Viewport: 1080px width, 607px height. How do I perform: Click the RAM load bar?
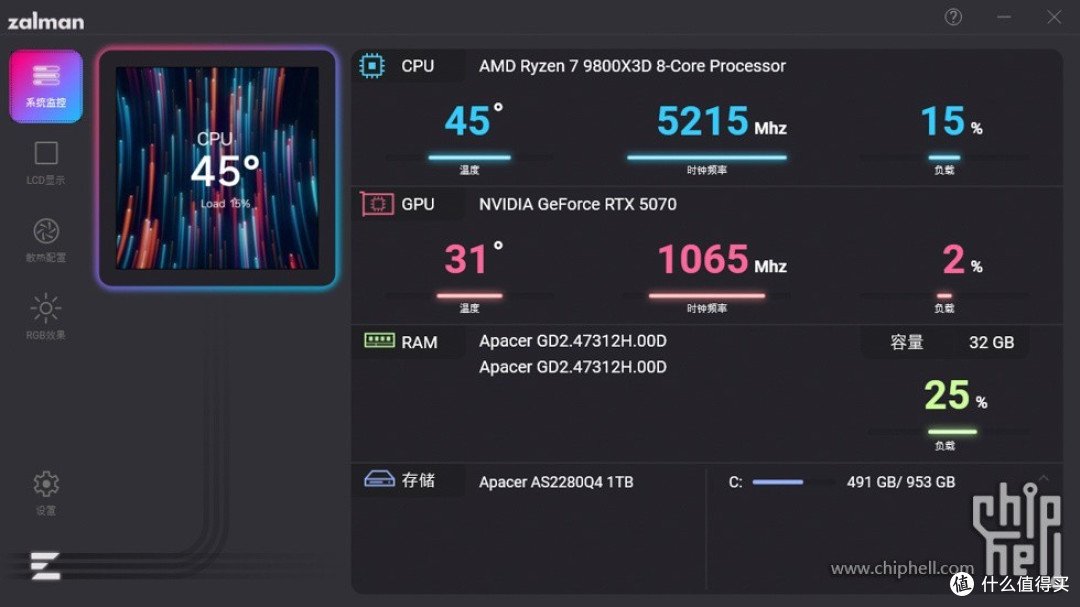coord(953,432)
